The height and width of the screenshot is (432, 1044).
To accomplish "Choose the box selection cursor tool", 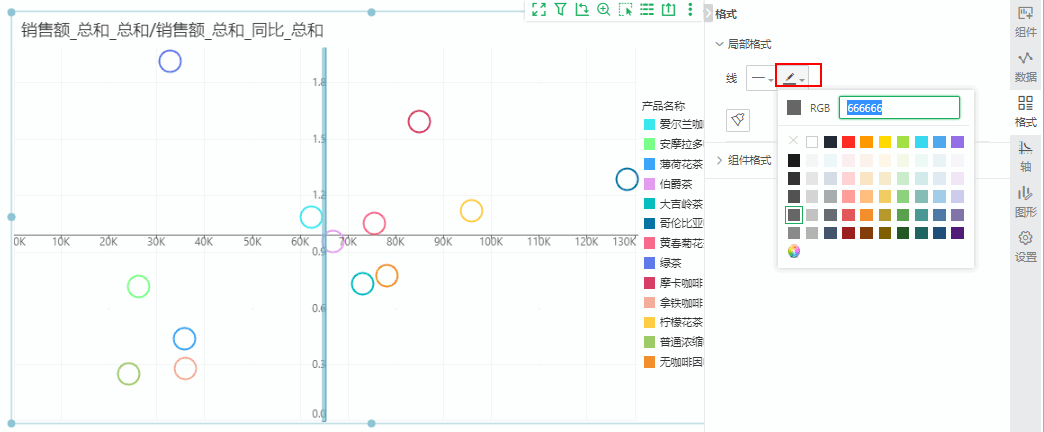I will [x=626, y=9].
